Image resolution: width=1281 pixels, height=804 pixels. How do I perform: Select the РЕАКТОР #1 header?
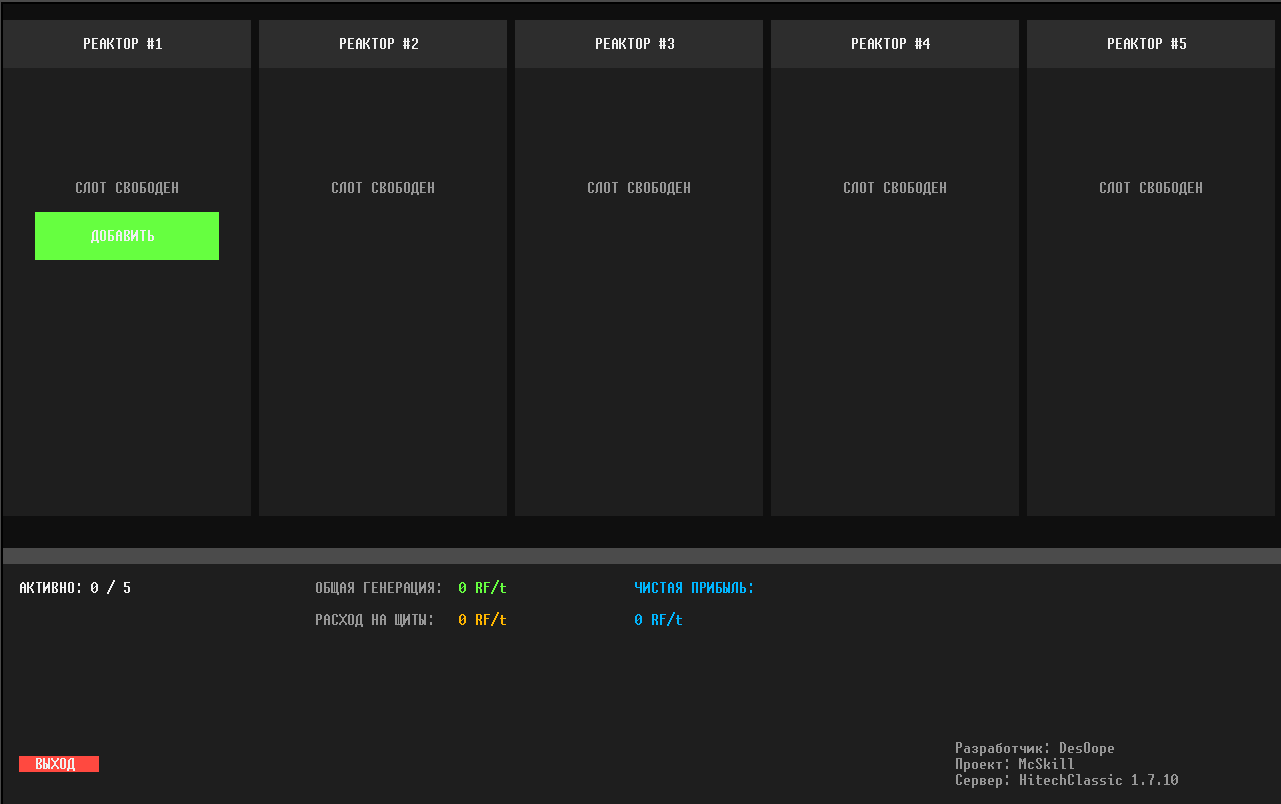(127, 44)
